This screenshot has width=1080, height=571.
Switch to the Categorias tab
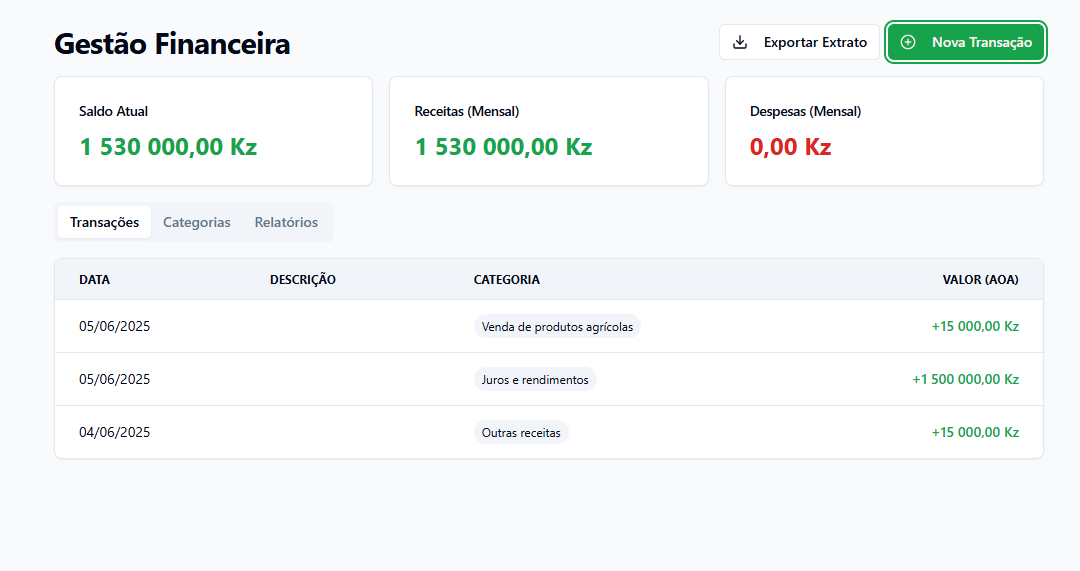196,222
